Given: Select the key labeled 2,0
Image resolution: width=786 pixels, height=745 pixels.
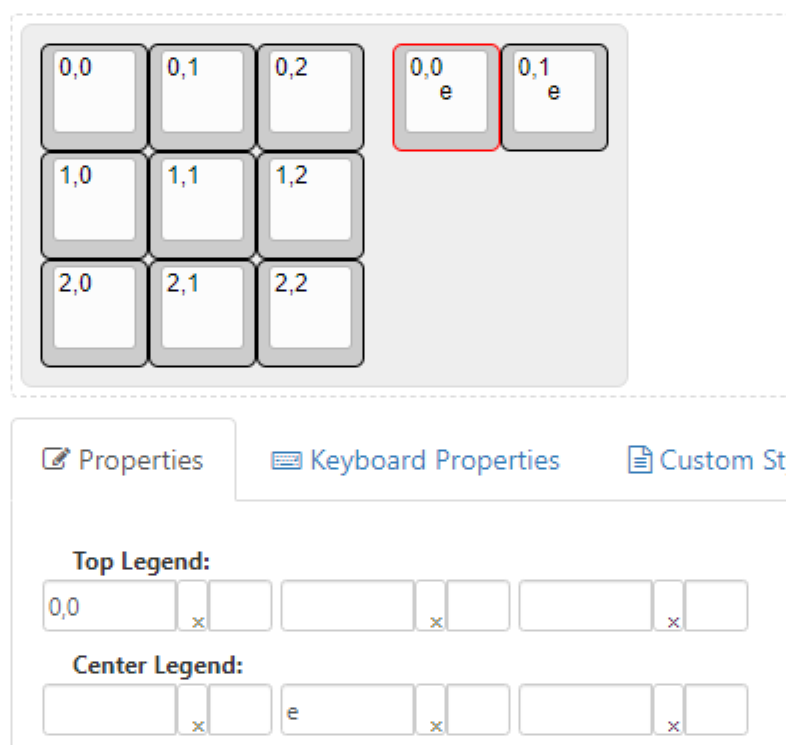Looking at the screenshot, I should [94, 313].
